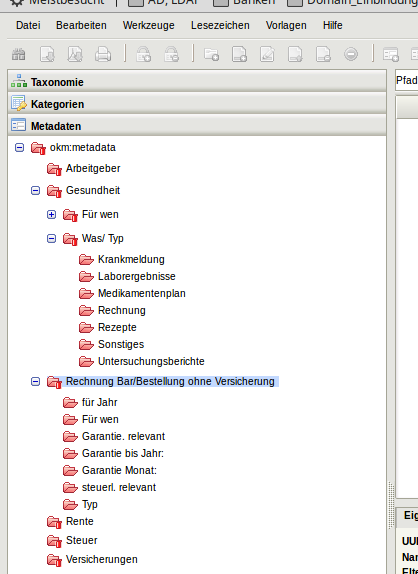Viewport: 418px width, 574px height.
Task: Click the folder icon next to Gesundheit
Action: 54,191
